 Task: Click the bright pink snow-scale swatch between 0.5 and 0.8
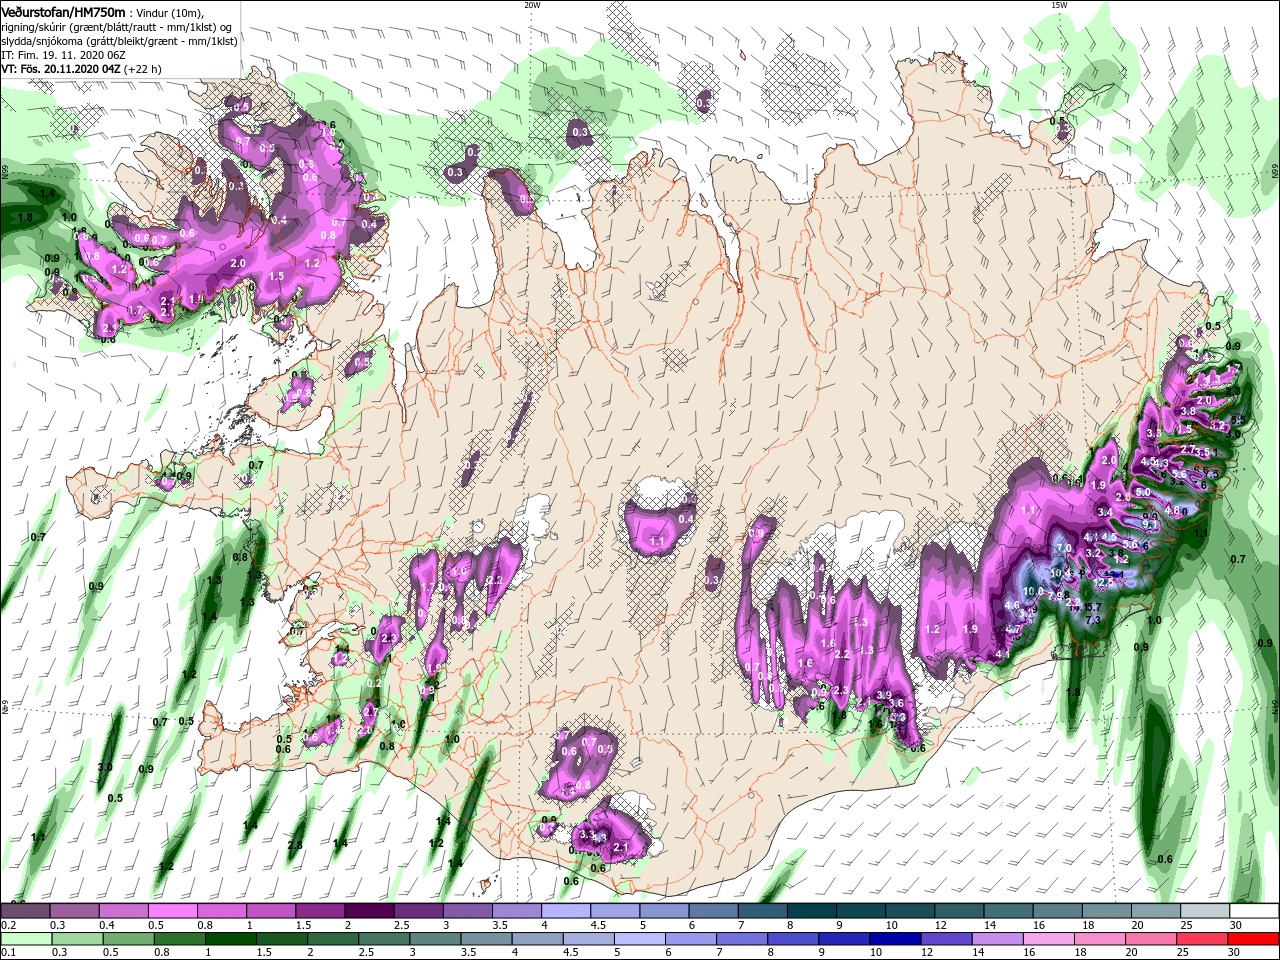tap(172, 910)
